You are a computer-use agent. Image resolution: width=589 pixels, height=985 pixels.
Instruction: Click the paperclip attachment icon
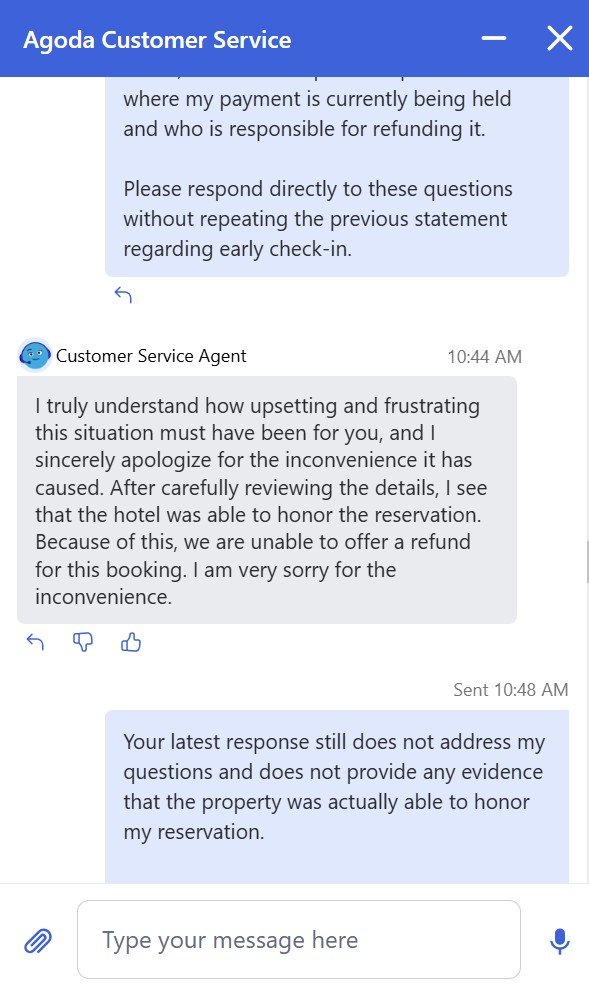click(38, 940)
